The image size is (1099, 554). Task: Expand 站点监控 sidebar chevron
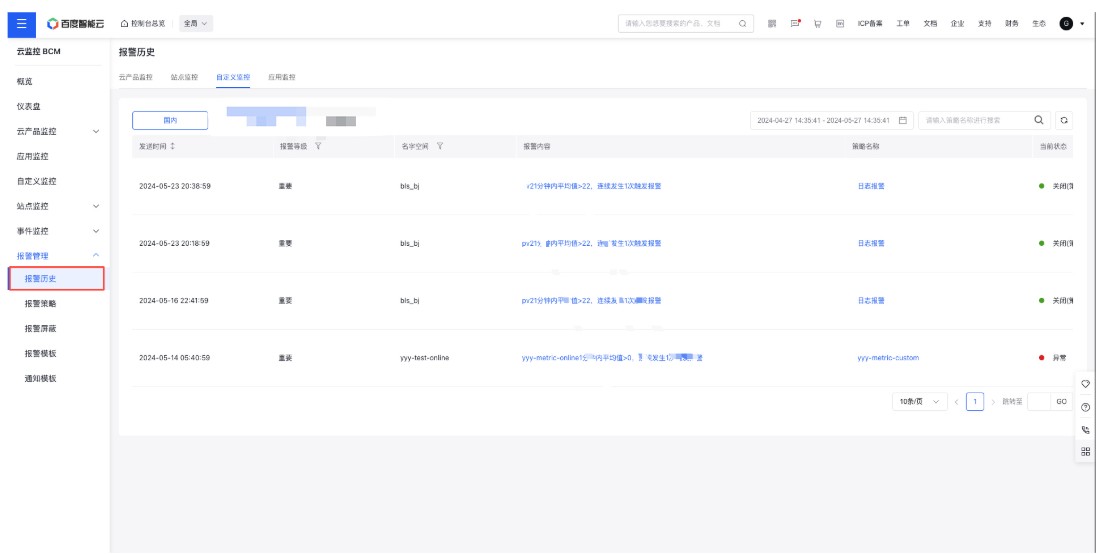tap(96, 206)
